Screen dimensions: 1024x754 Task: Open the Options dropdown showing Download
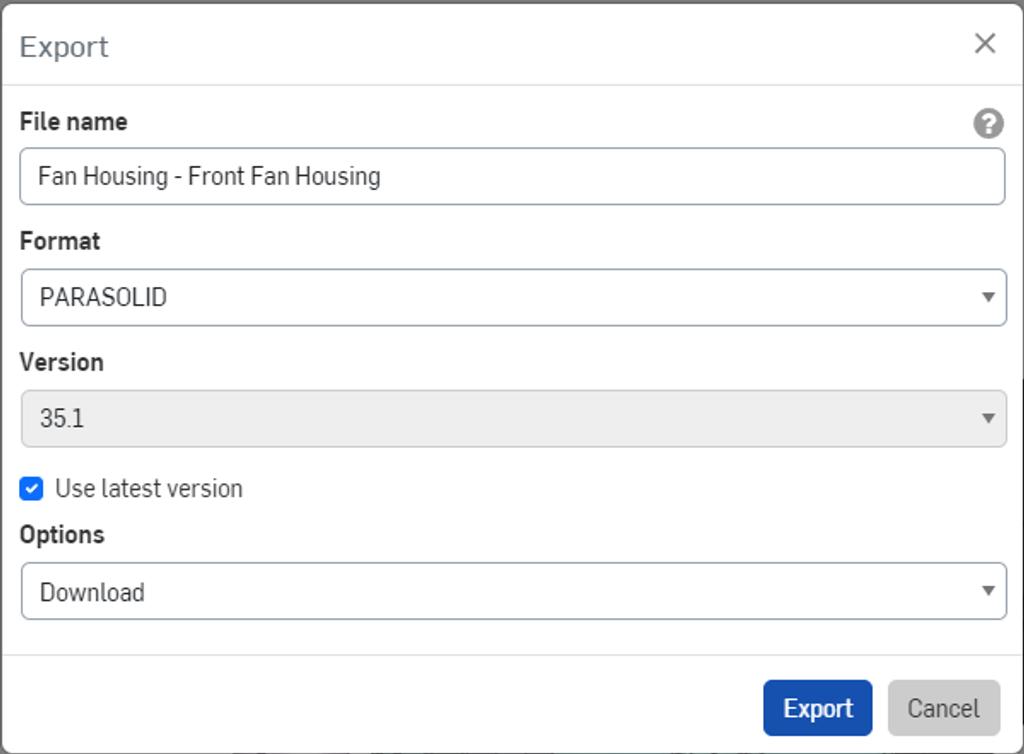[x=512, y=592]
